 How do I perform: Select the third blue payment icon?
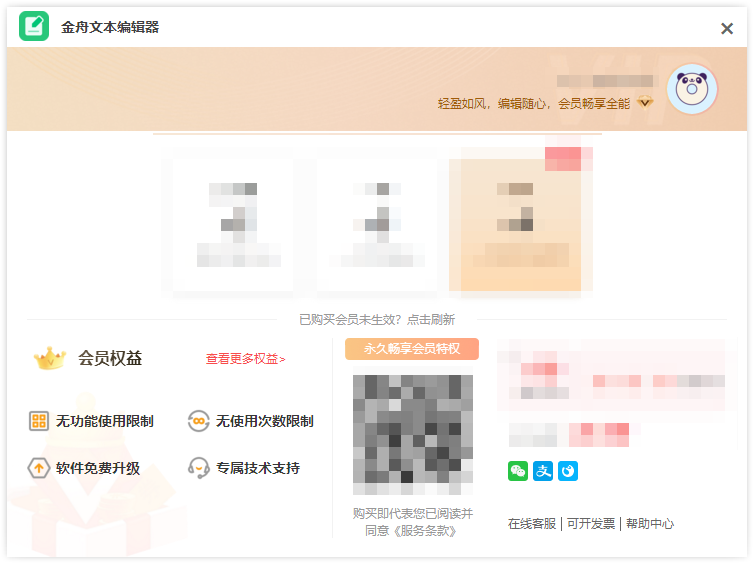[x=568, y=471]
